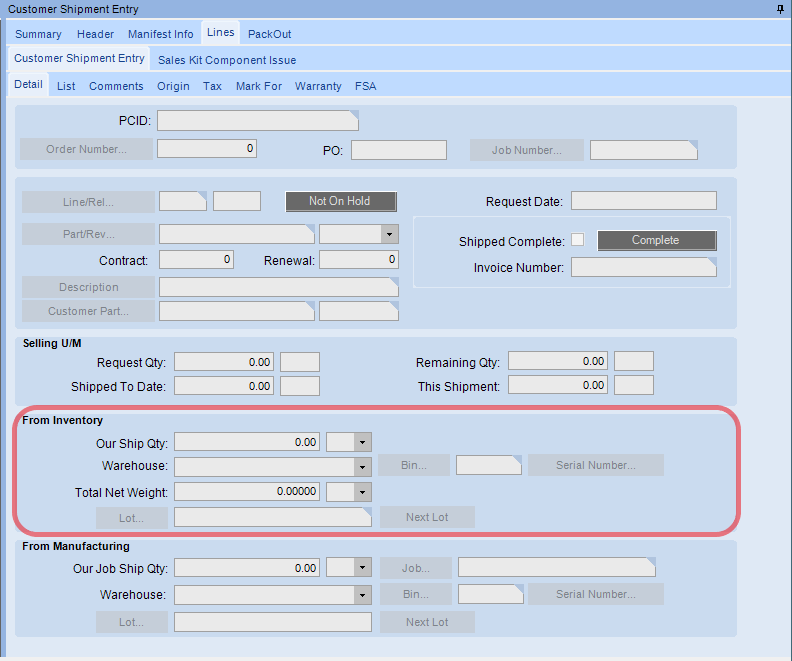Image resolution: width=792 pixels, height=661 pixels.
Task: Open the Total Net Weight unit dropdown
Action: click(363, 492)
